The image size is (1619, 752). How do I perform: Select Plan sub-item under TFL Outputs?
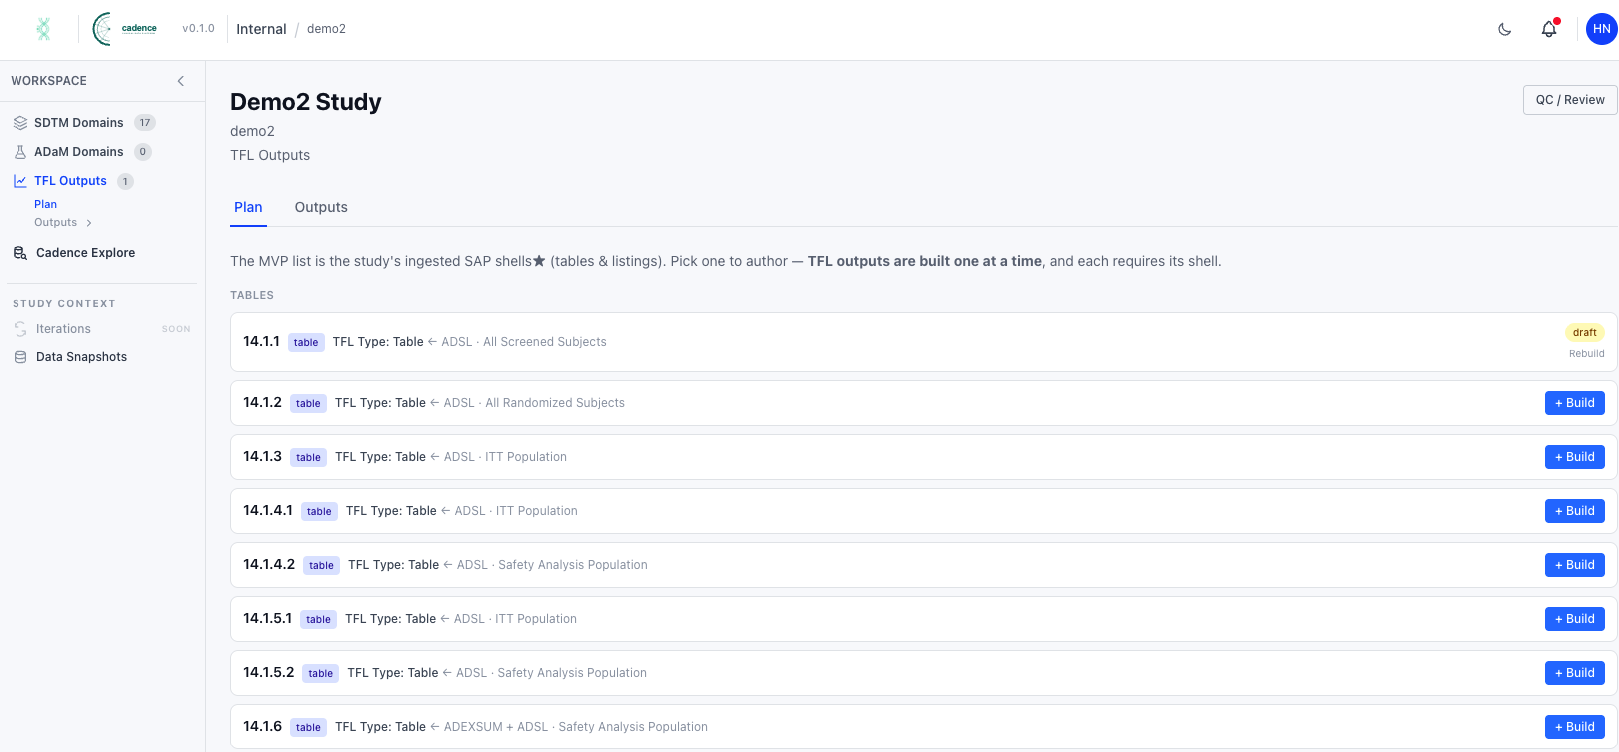point(45,204)
